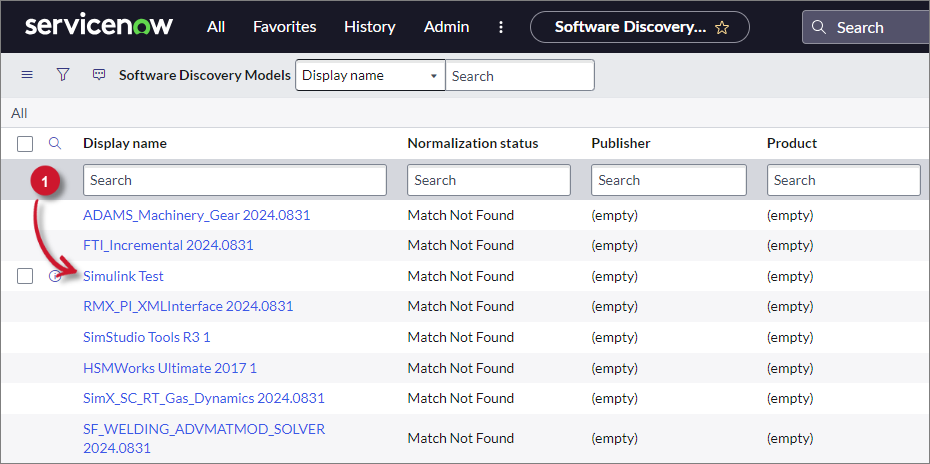Open the Simulink Test record
This screenshot has height=464, width=930.
(x=123, y=276)
